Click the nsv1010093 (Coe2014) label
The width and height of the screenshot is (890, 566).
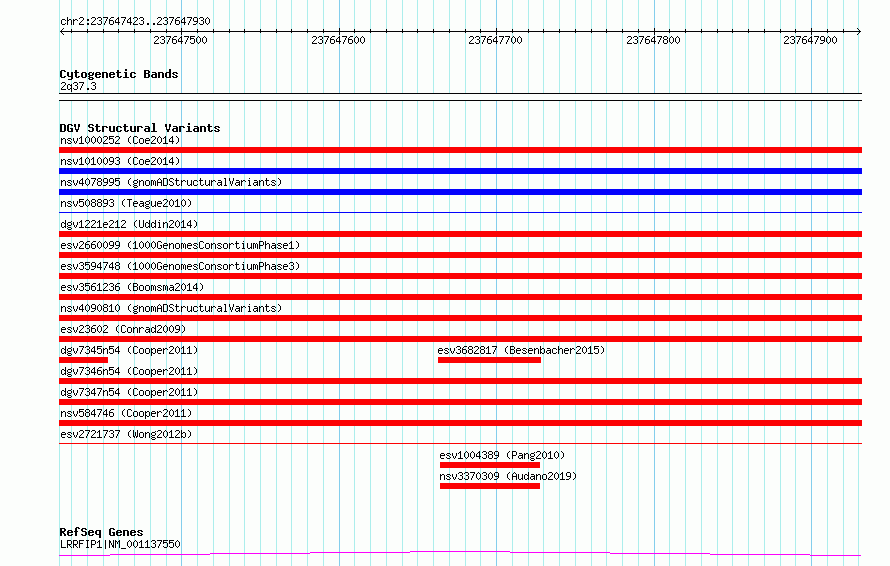tap(120, 161)
